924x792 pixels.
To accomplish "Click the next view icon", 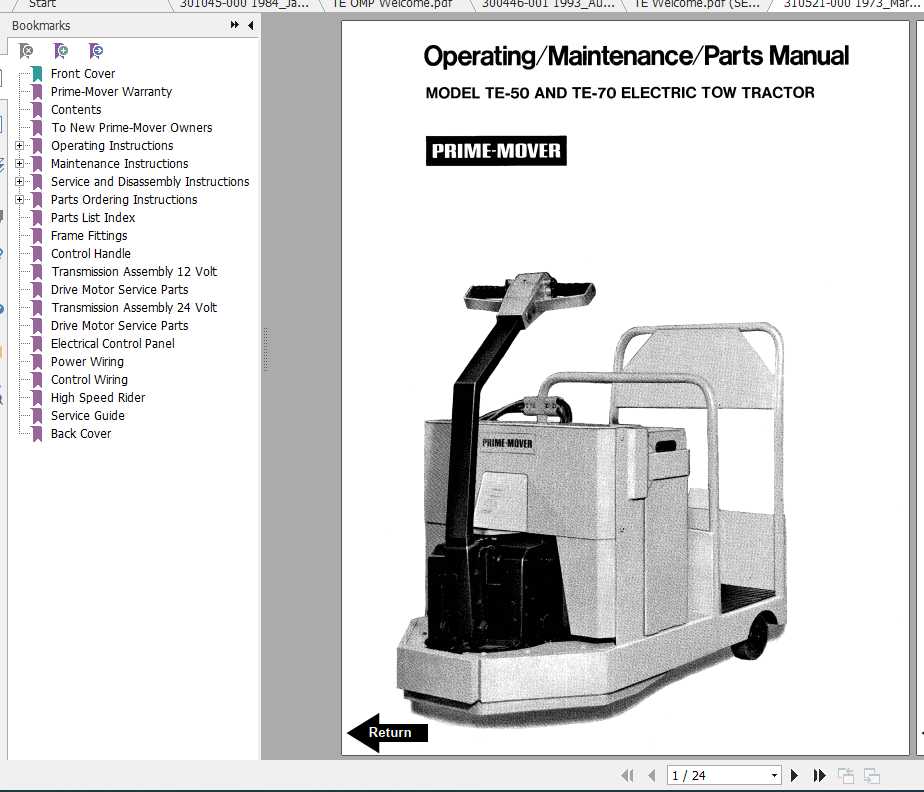I will click(872, 774).
